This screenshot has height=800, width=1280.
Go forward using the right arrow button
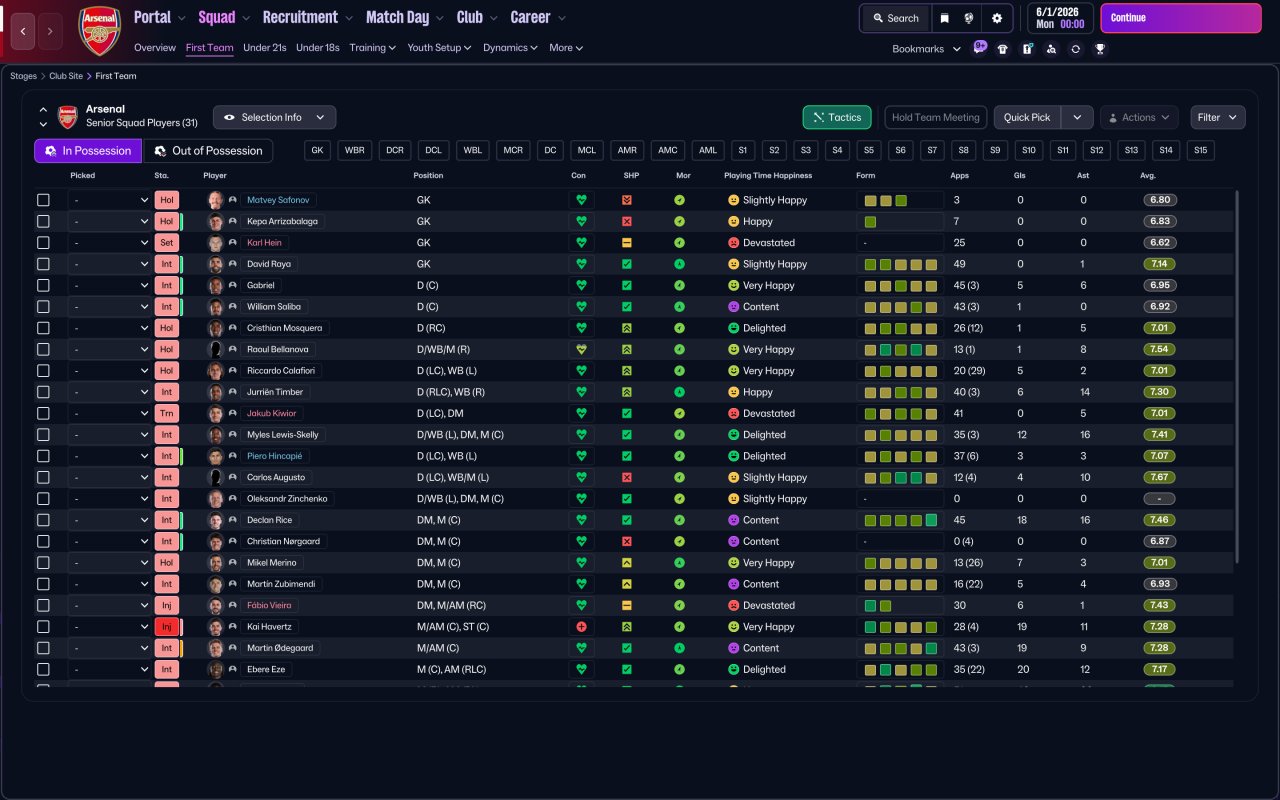tap(51, 31)
